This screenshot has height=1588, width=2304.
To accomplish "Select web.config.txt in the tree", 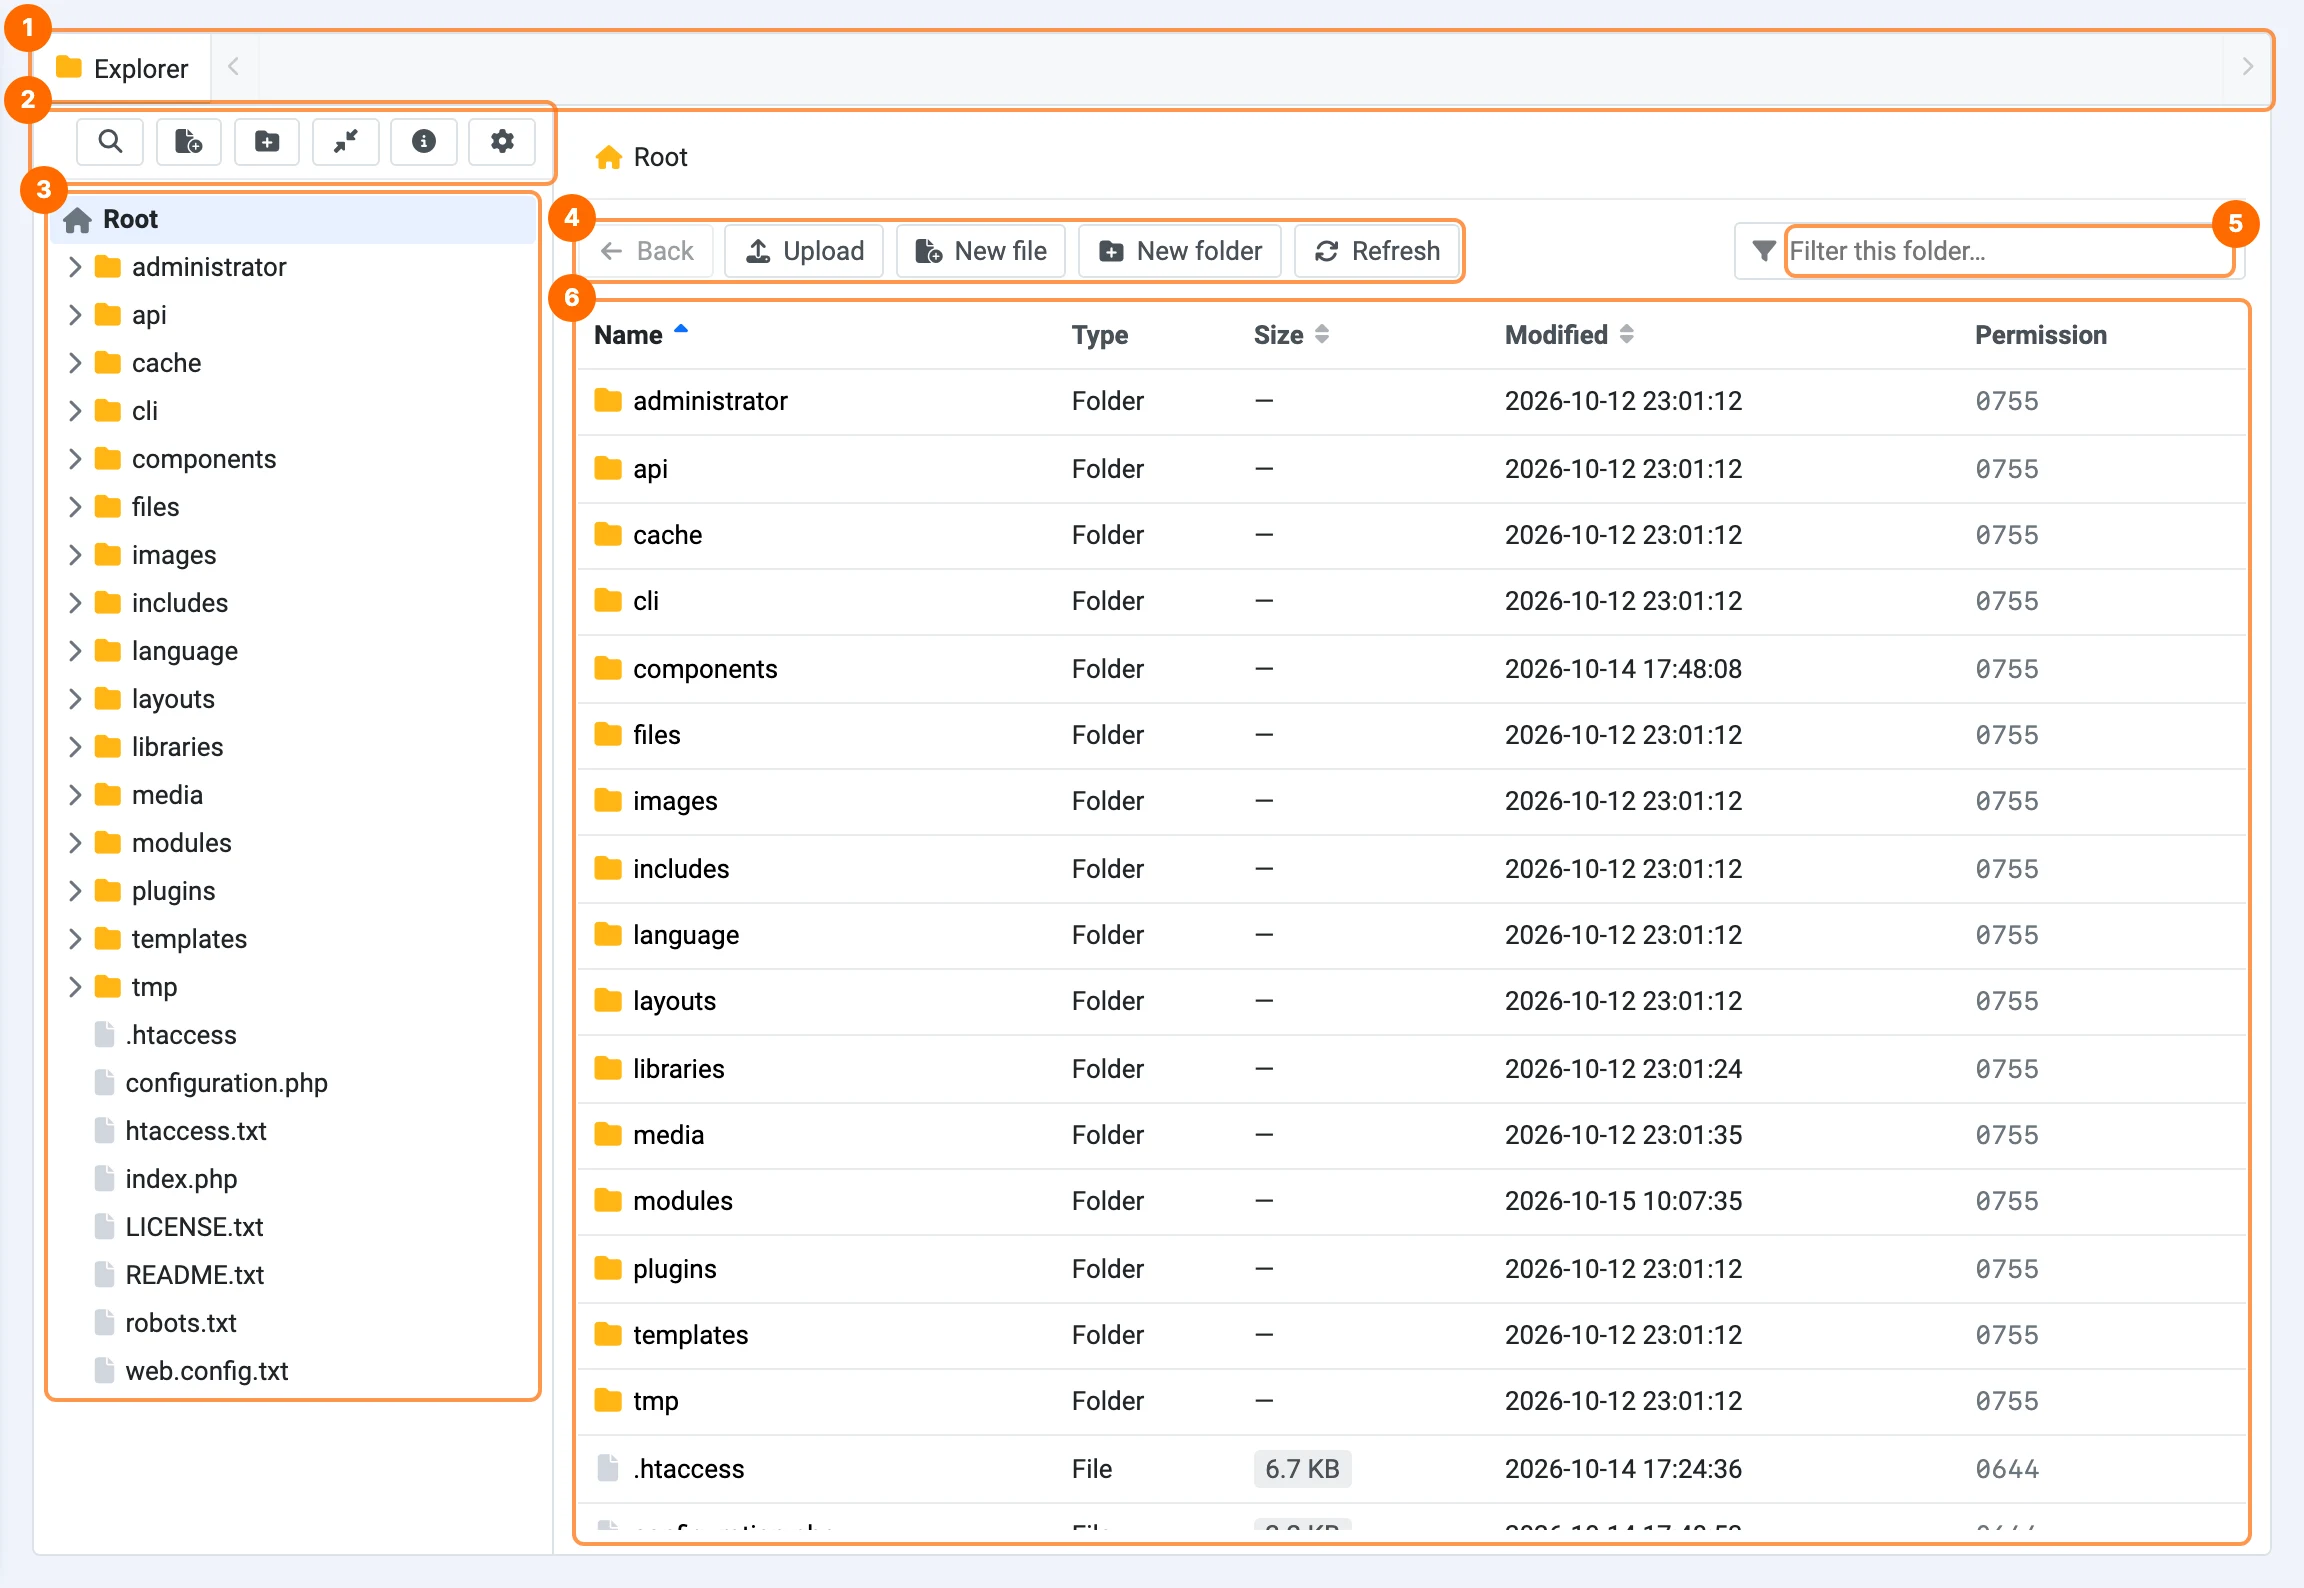I will (206, 1371).
